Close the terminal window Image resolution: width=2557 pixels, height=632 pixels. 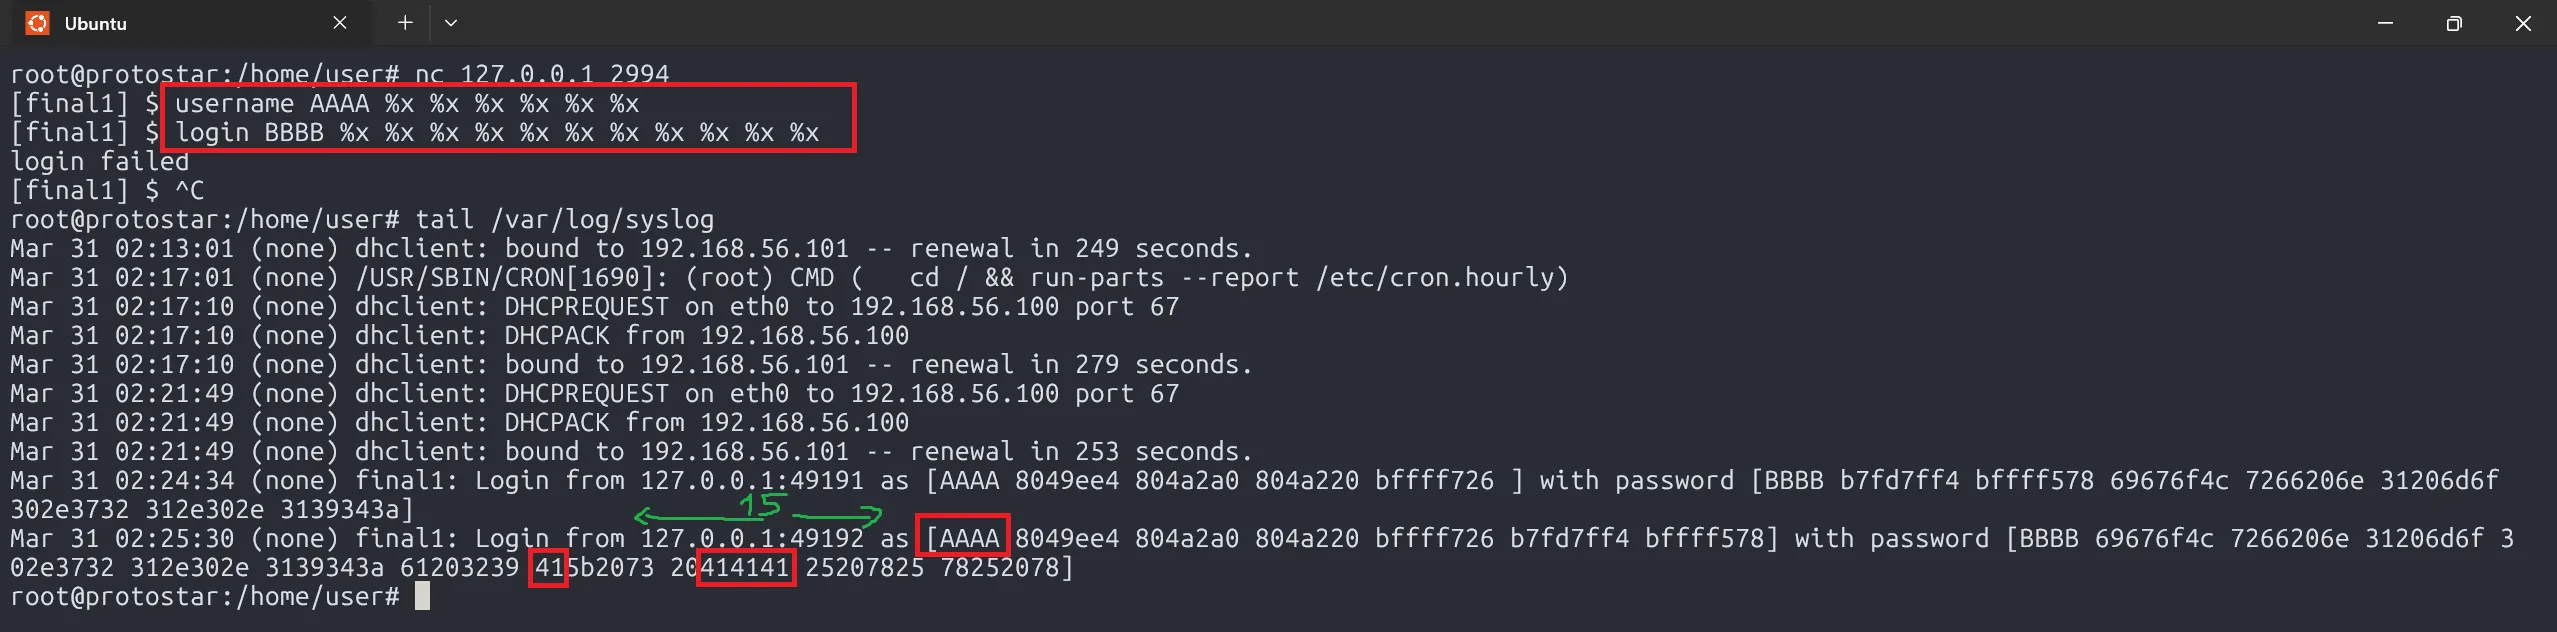[2523, 23]
